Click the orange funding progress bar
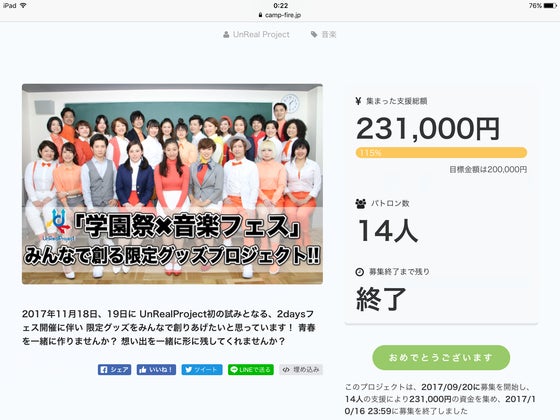The height and width of the screenshot is (420, 560). click(x=441, y=153)
